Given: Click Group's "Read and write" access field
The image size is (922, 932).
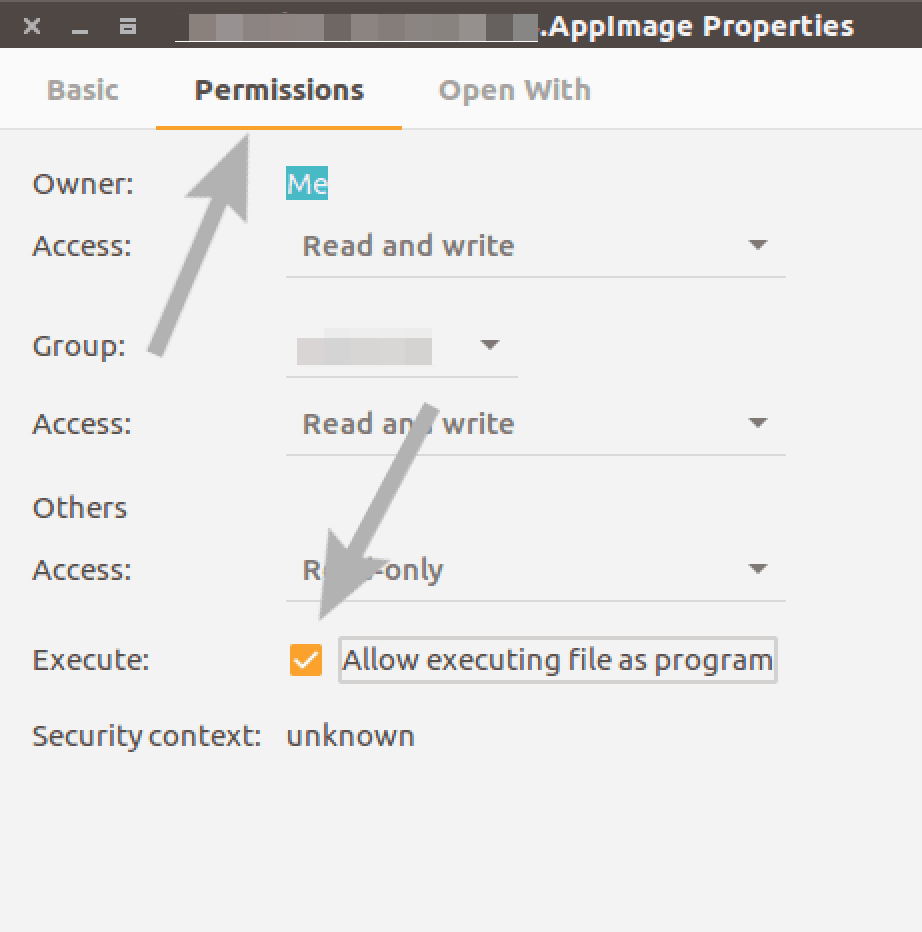Looking at the screenshot, I should point(536,424).
